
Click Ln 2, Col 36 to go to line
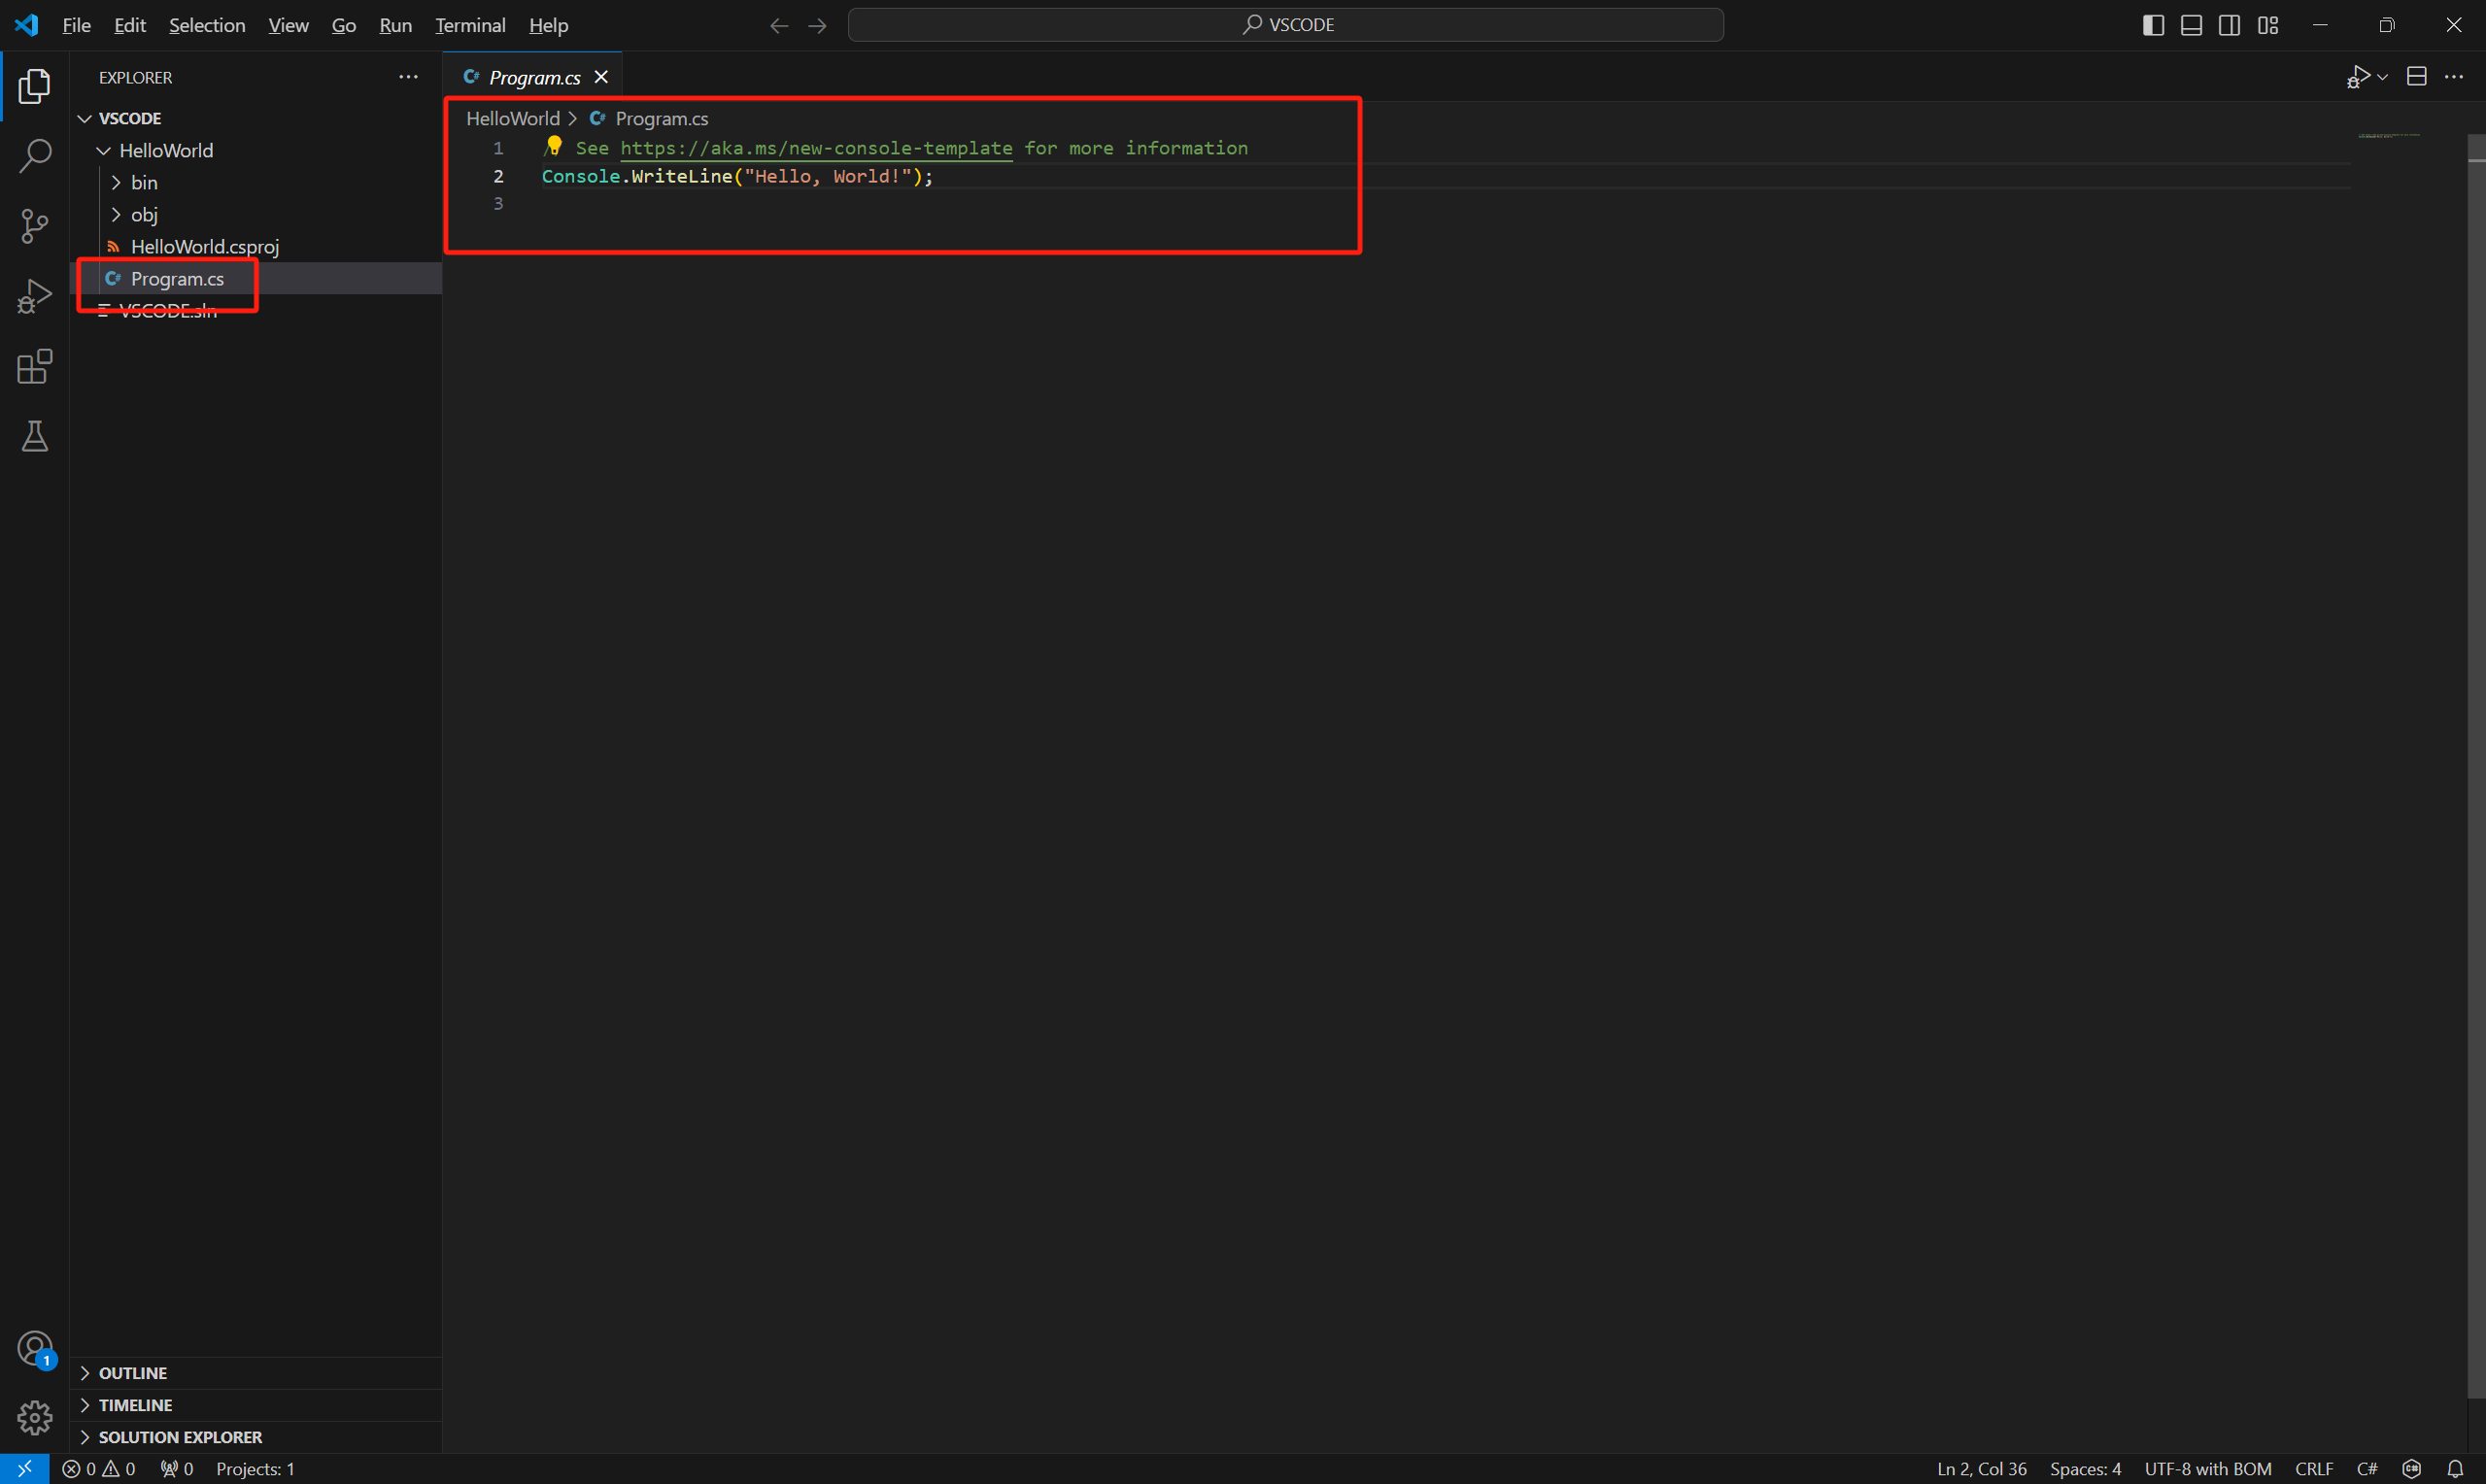pyautogui.click(x=1981, y=1469)
